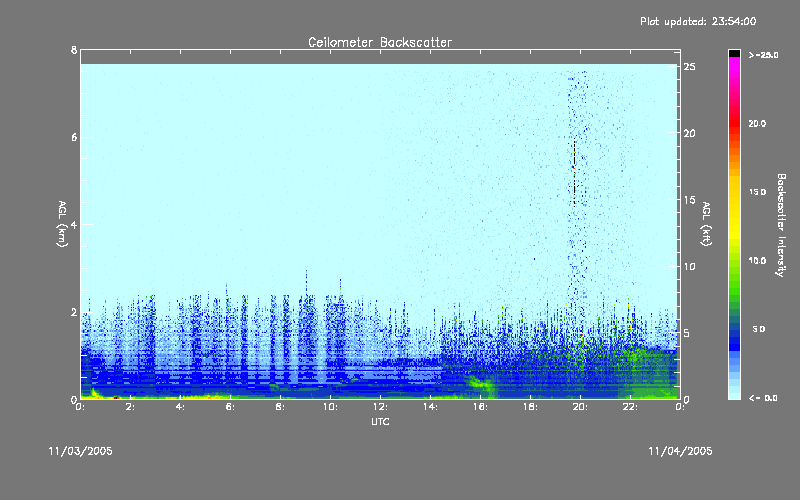Screen dimensions: 800x500
Task: Click the '>-25.0' colorbar maximum label
Action: pos(763,55)
